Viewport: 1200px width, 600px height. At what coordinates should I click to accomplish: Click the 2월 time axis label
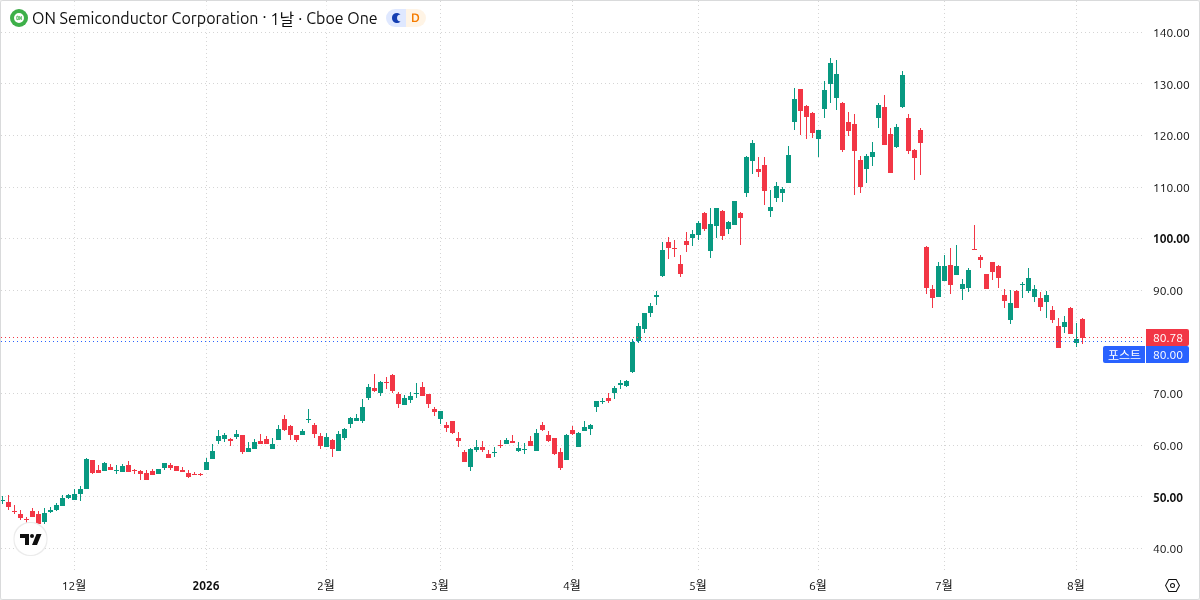click(325, 585)
